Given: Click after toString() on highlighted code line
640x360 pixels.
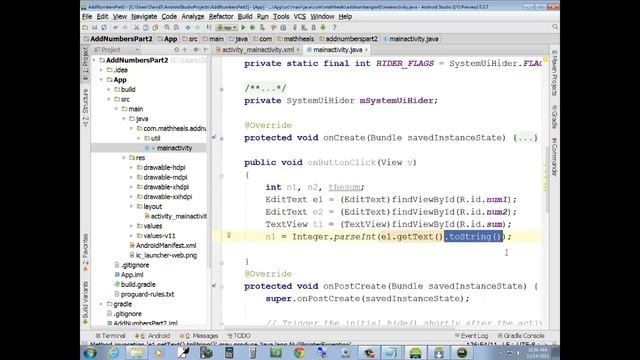Looking at the screenshot, I should (x=504, y=236).
